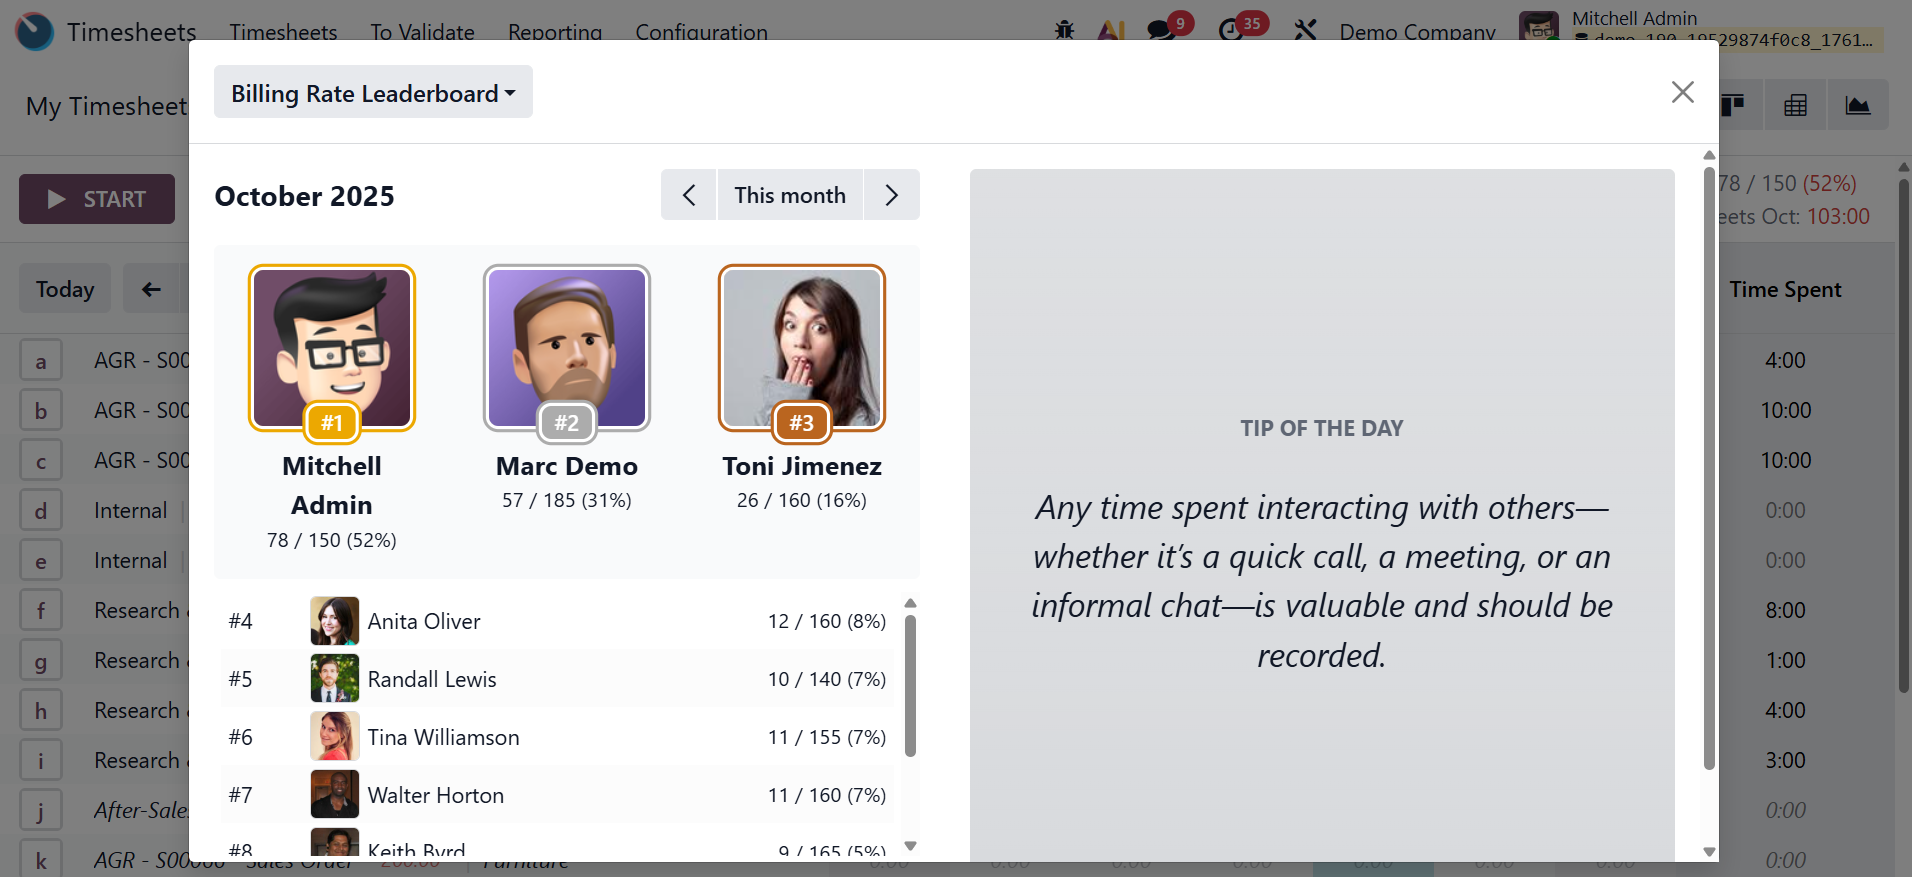Click the wrench and screwdriver tools icon
The height and width of the screenshot is (877, 1912).
(1305, 31)
